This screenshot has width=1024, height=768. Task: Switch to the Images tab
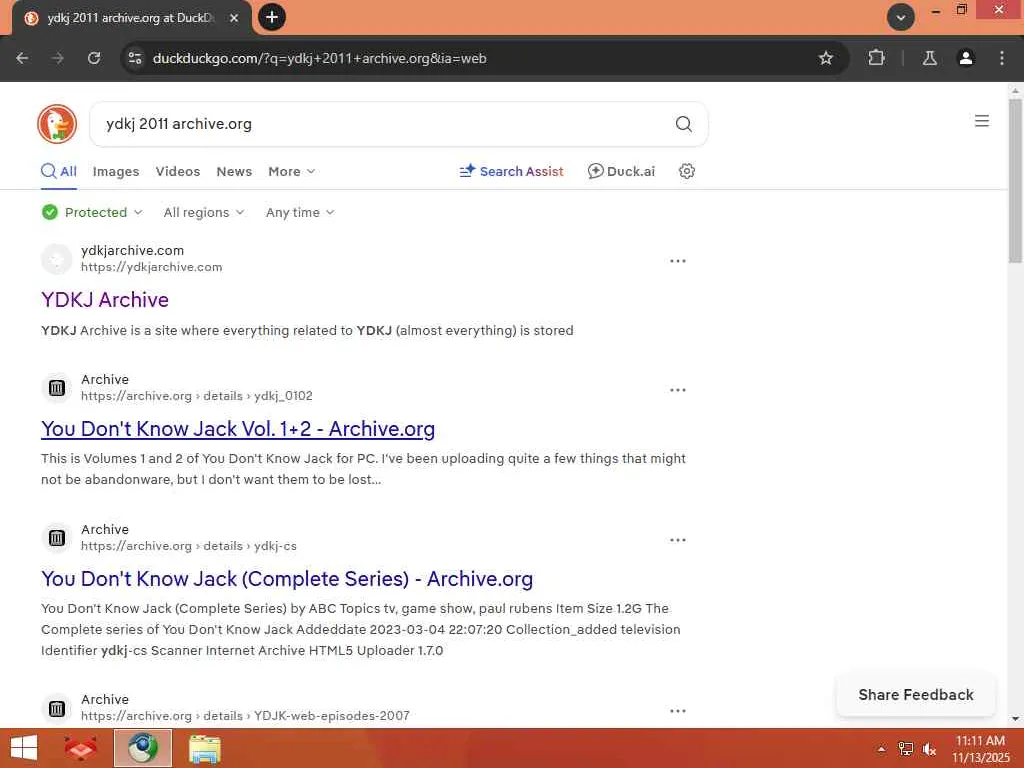coord(116,171)
